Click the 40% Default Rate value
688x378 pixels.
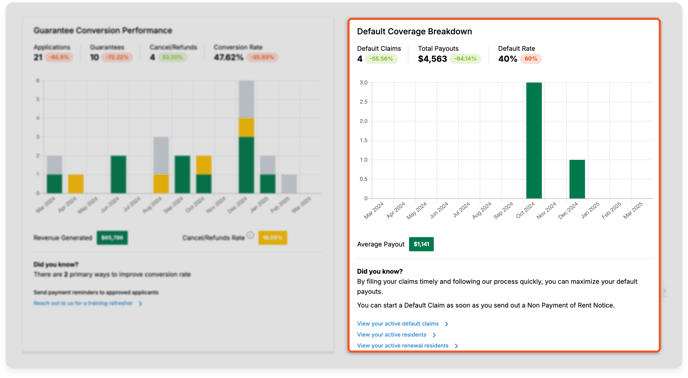[508, 59]
